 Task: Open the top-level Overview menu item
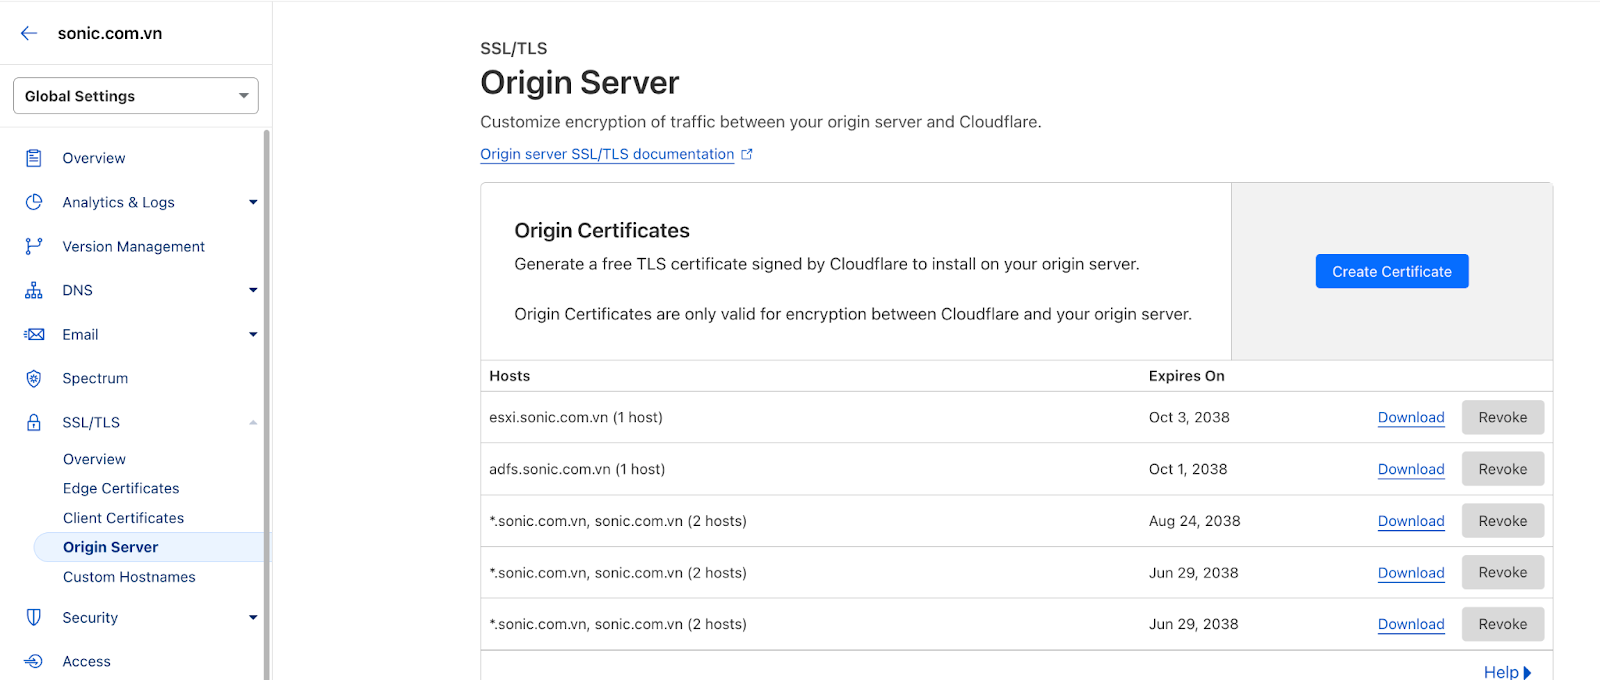(94, 158)
